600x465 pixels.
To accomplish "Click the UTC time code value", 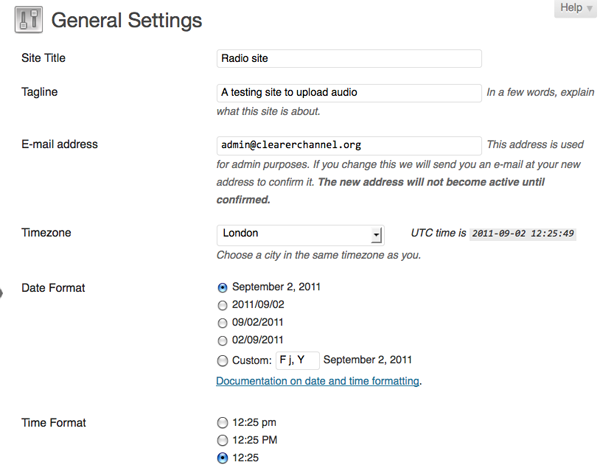I will (x=522, y=234).
